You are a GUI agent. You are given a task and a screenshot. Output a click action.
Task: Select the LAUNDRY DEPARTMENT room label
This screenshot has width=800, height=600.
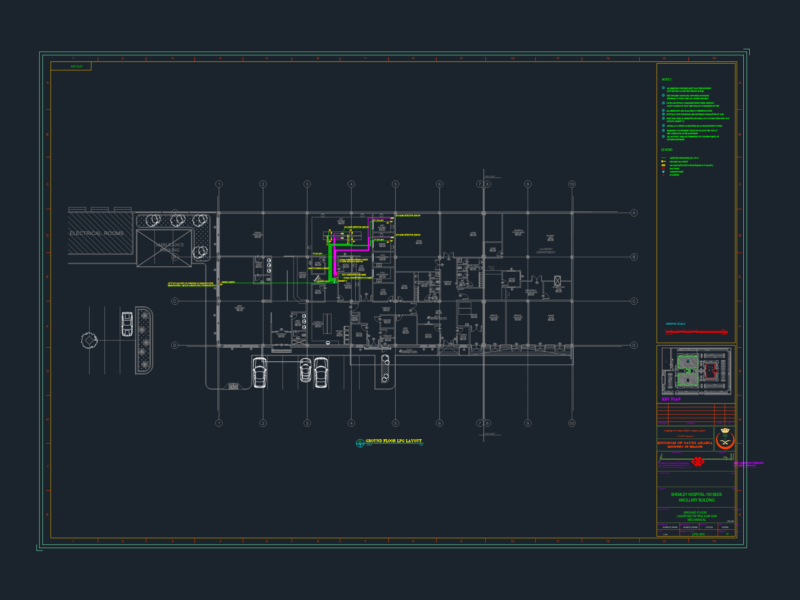pos(546,251)
